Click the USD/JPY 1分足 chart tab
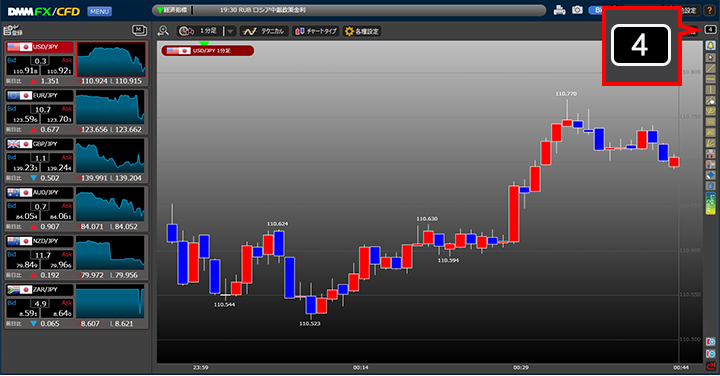This screenshot has height=376, width=720. click(x=208, y=51)
